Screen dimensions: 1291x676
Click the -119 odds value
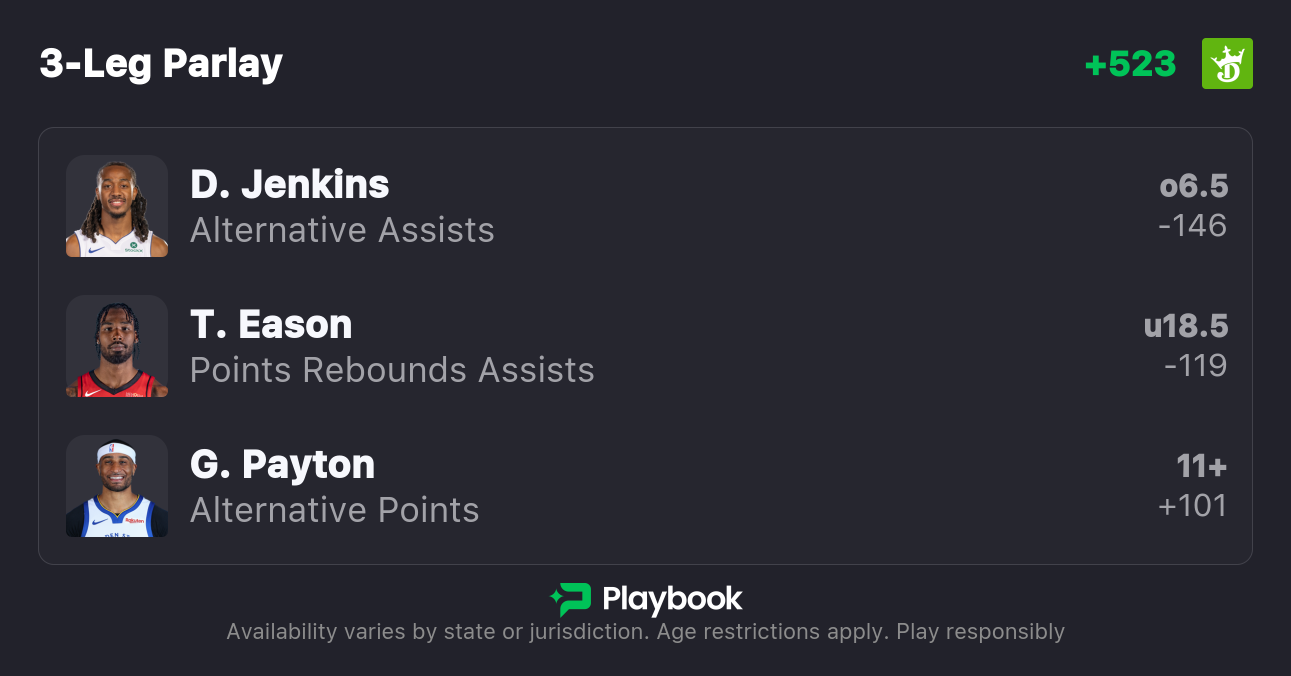coord(1195,366)
